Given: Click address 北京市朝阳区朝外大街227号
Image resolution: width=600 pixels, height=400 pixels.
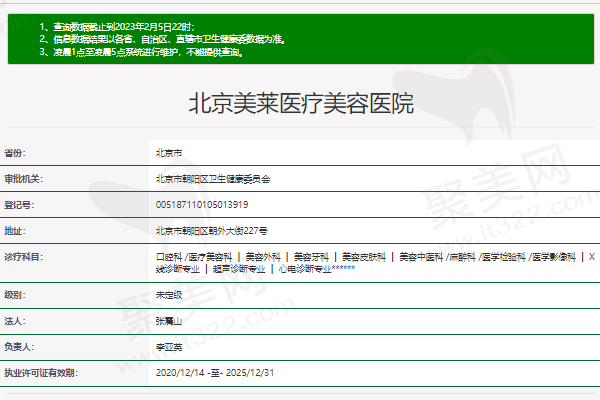Looking at the screenshot, I should (212, 231).
